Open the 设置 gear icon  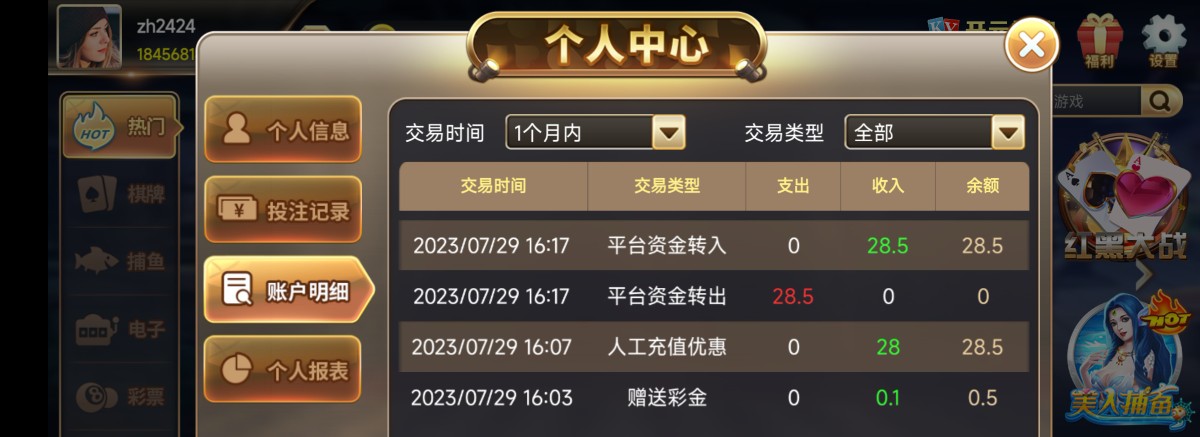[1163, 42]
